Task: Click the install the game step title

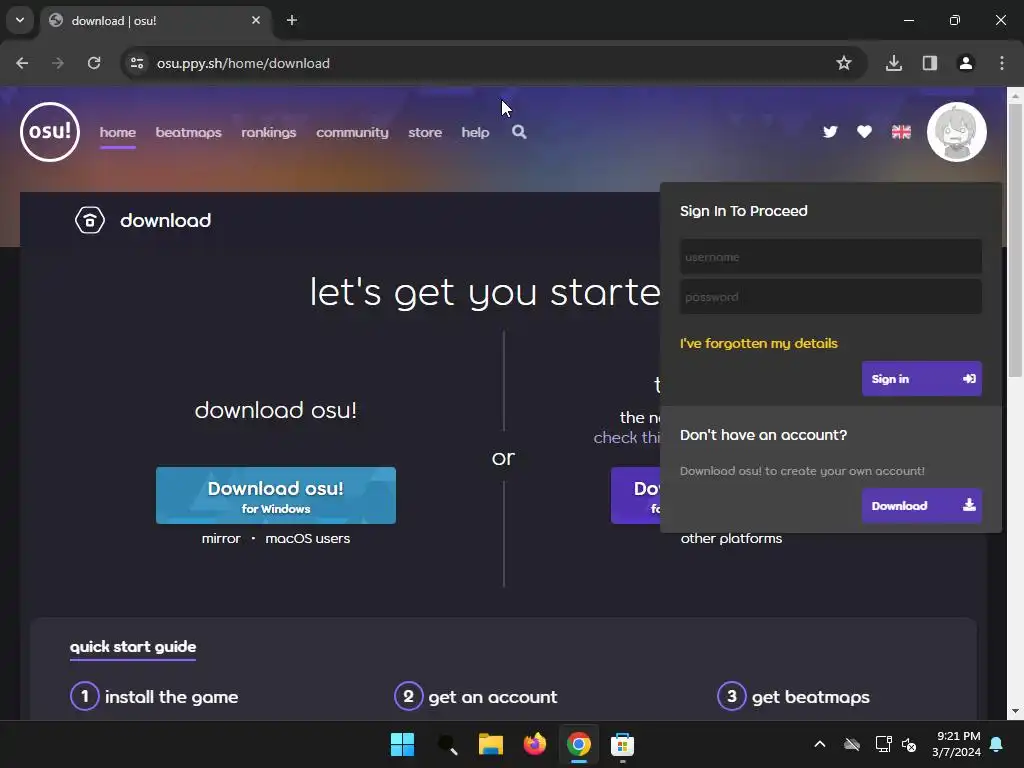Action: click(x=171, y=697)
